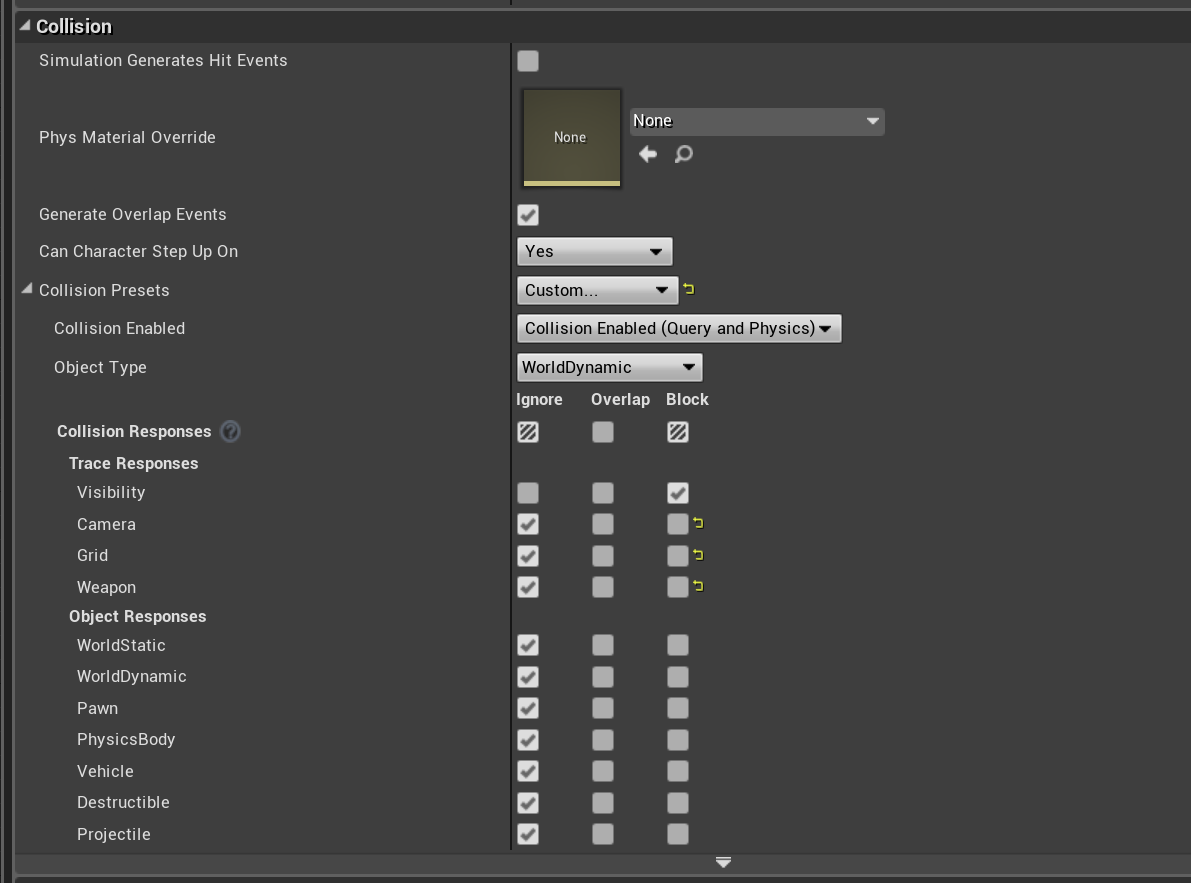
Task: Click the advanced expand arrow at bottom
Action: click(723, 862)
